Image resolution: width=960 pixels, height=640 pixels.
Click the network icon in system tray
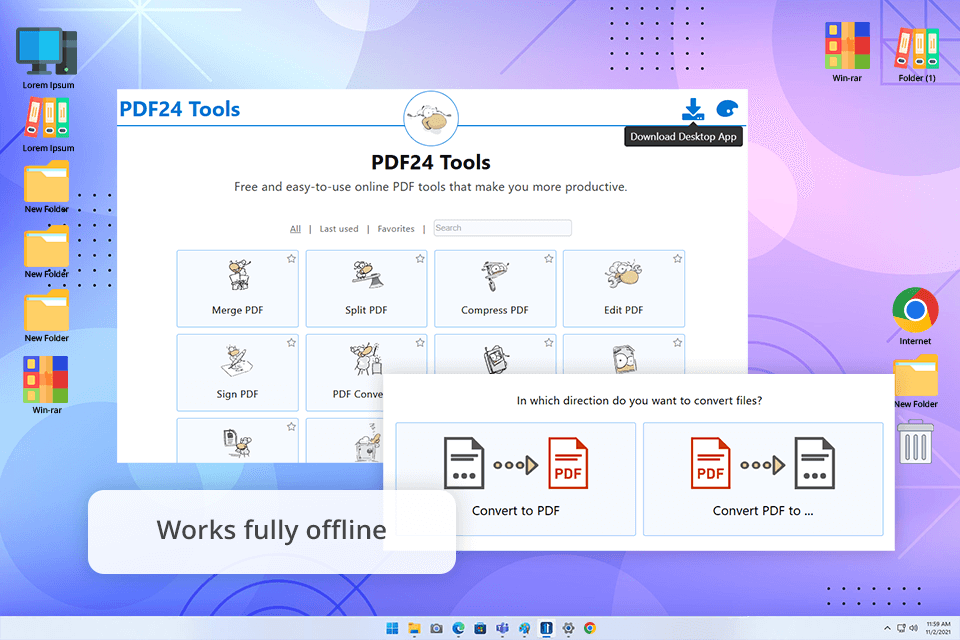901,628
